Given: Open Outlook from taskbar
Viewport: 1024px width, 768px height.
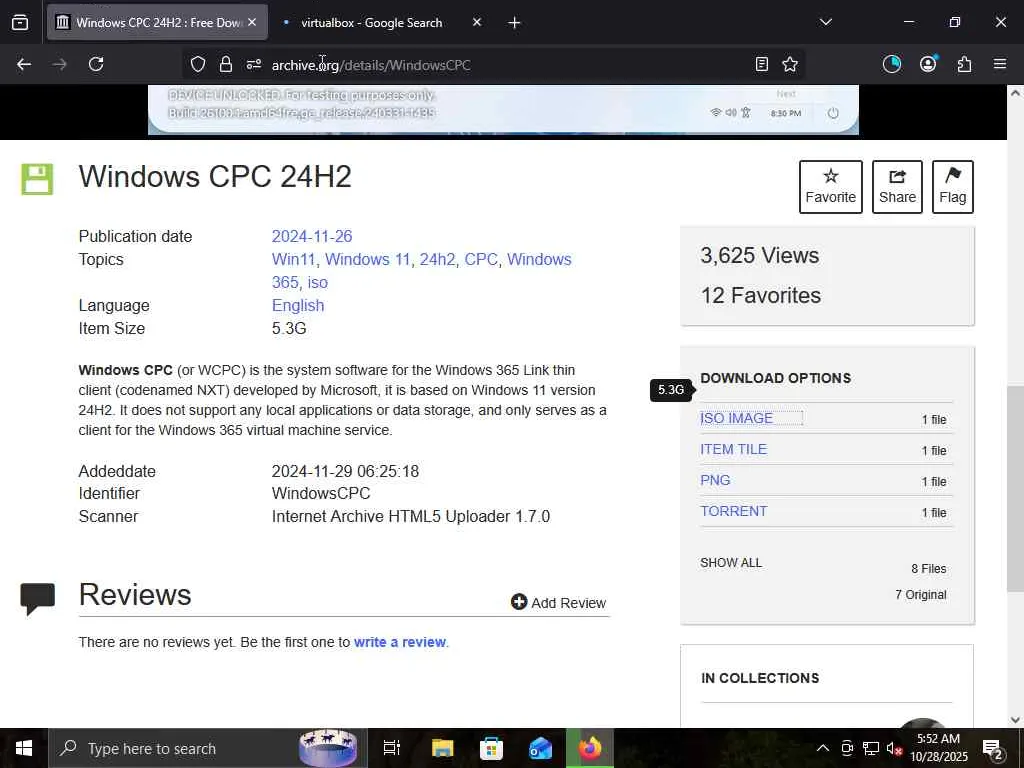Looking at the screenshot, I should click(540, 748).
